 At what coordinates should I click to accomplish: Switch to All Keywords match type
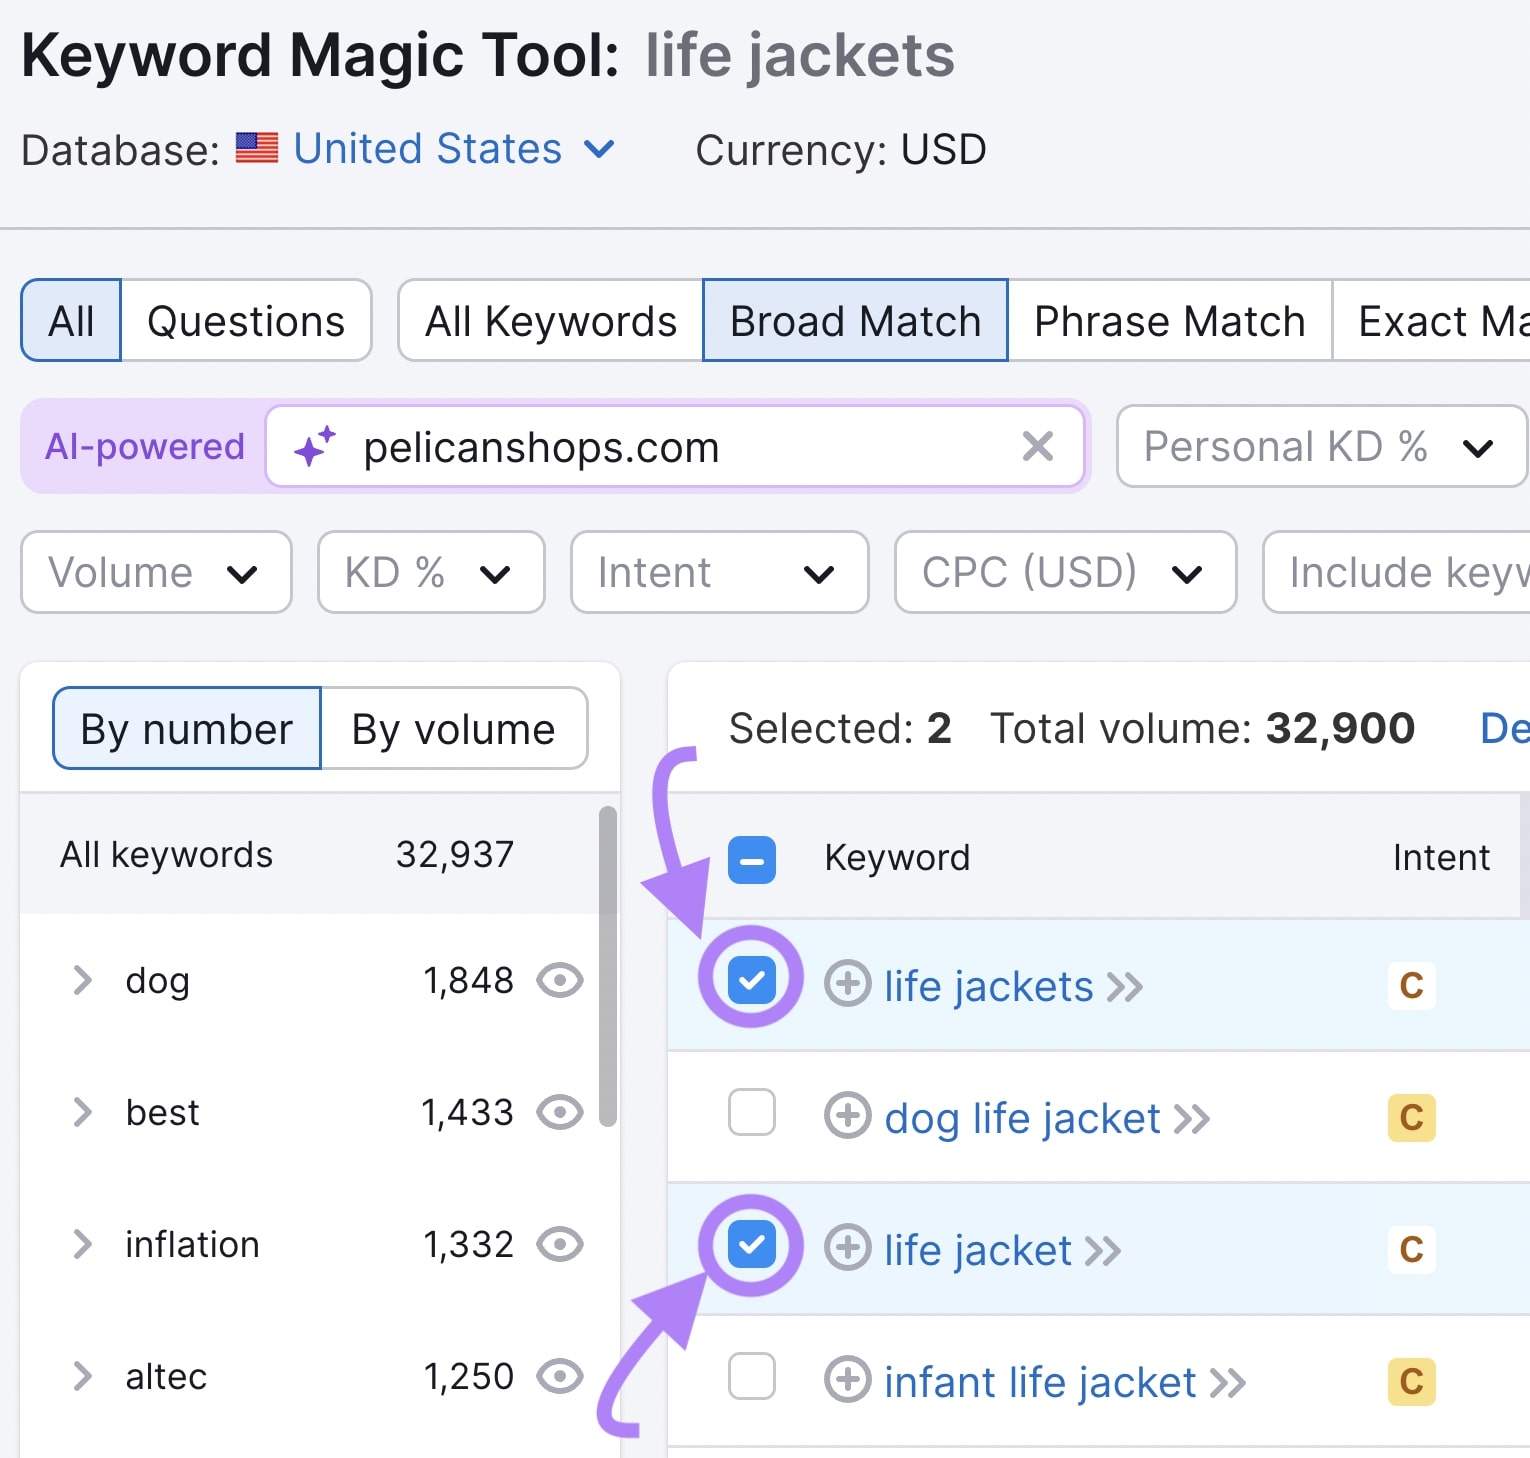coord(550,320)
